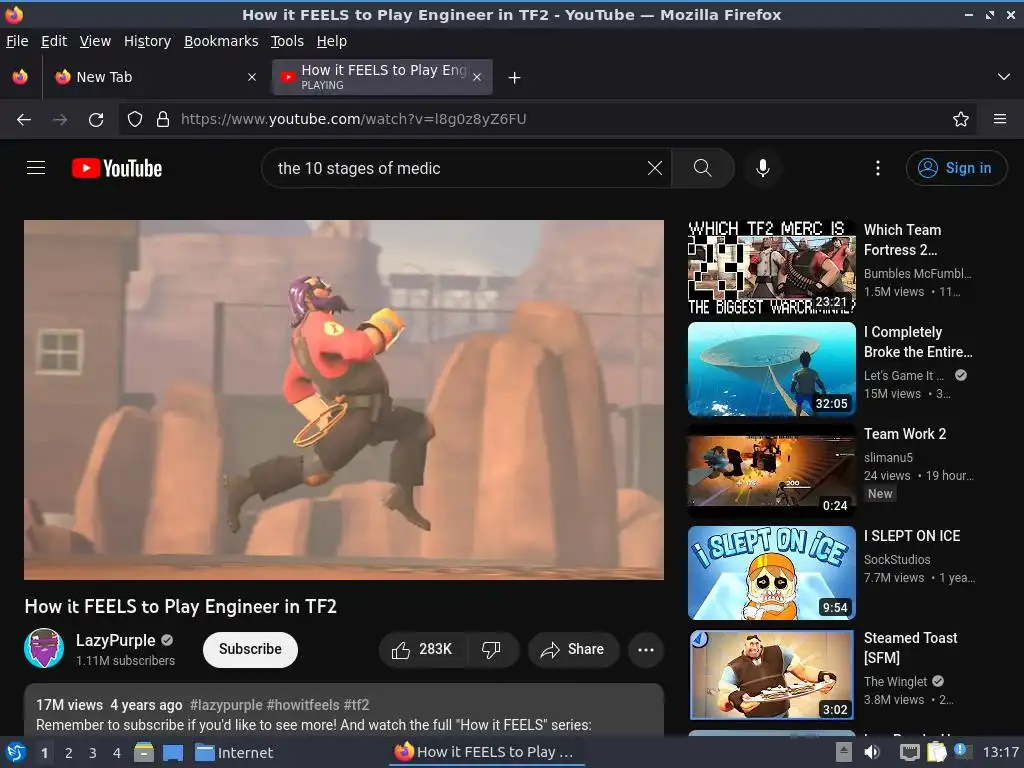Screen dimensions: 1024x768
Task: Click the Sign in button
Action: (x=956, y=168)
